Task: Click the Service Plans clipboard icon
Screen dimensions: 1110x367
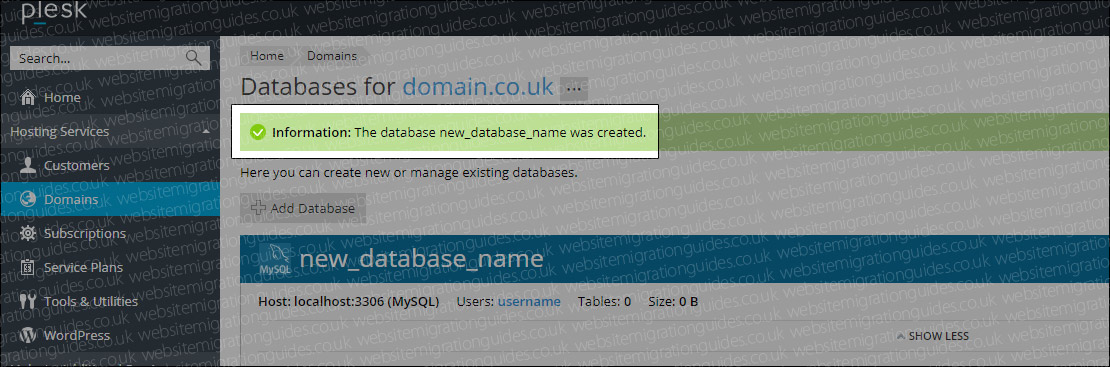Action: pyautogui.click(x=28, y=267)
